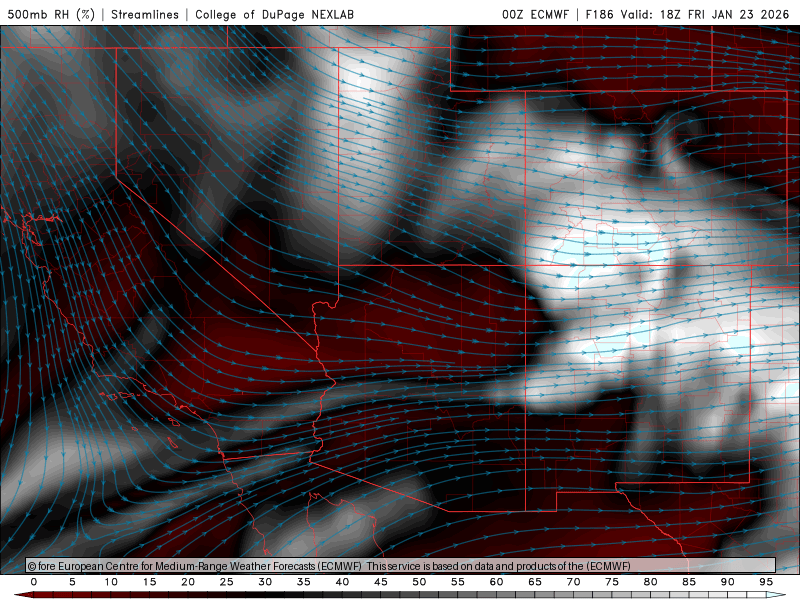Click the colorbar label "45"
Image resolution: width=800 pixels, height=600 pixels.
point(381,582)
